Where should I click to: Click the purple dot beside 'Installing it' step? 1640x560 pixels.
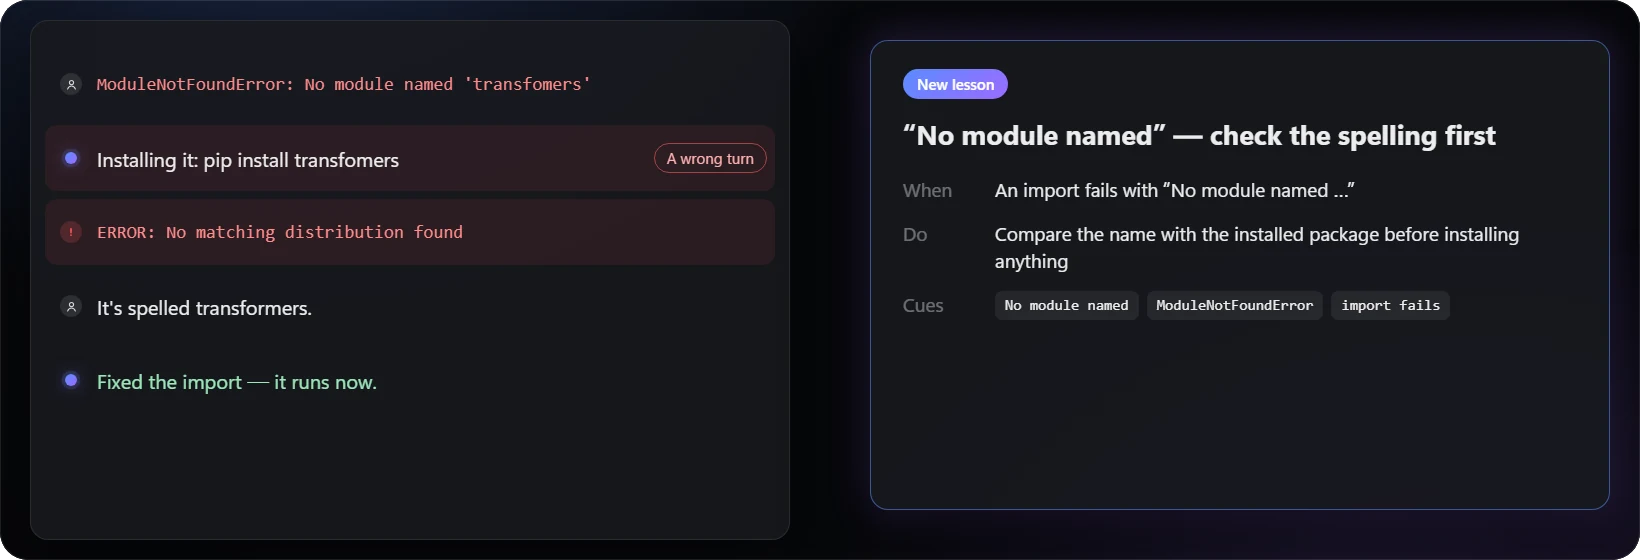point(71,158)
